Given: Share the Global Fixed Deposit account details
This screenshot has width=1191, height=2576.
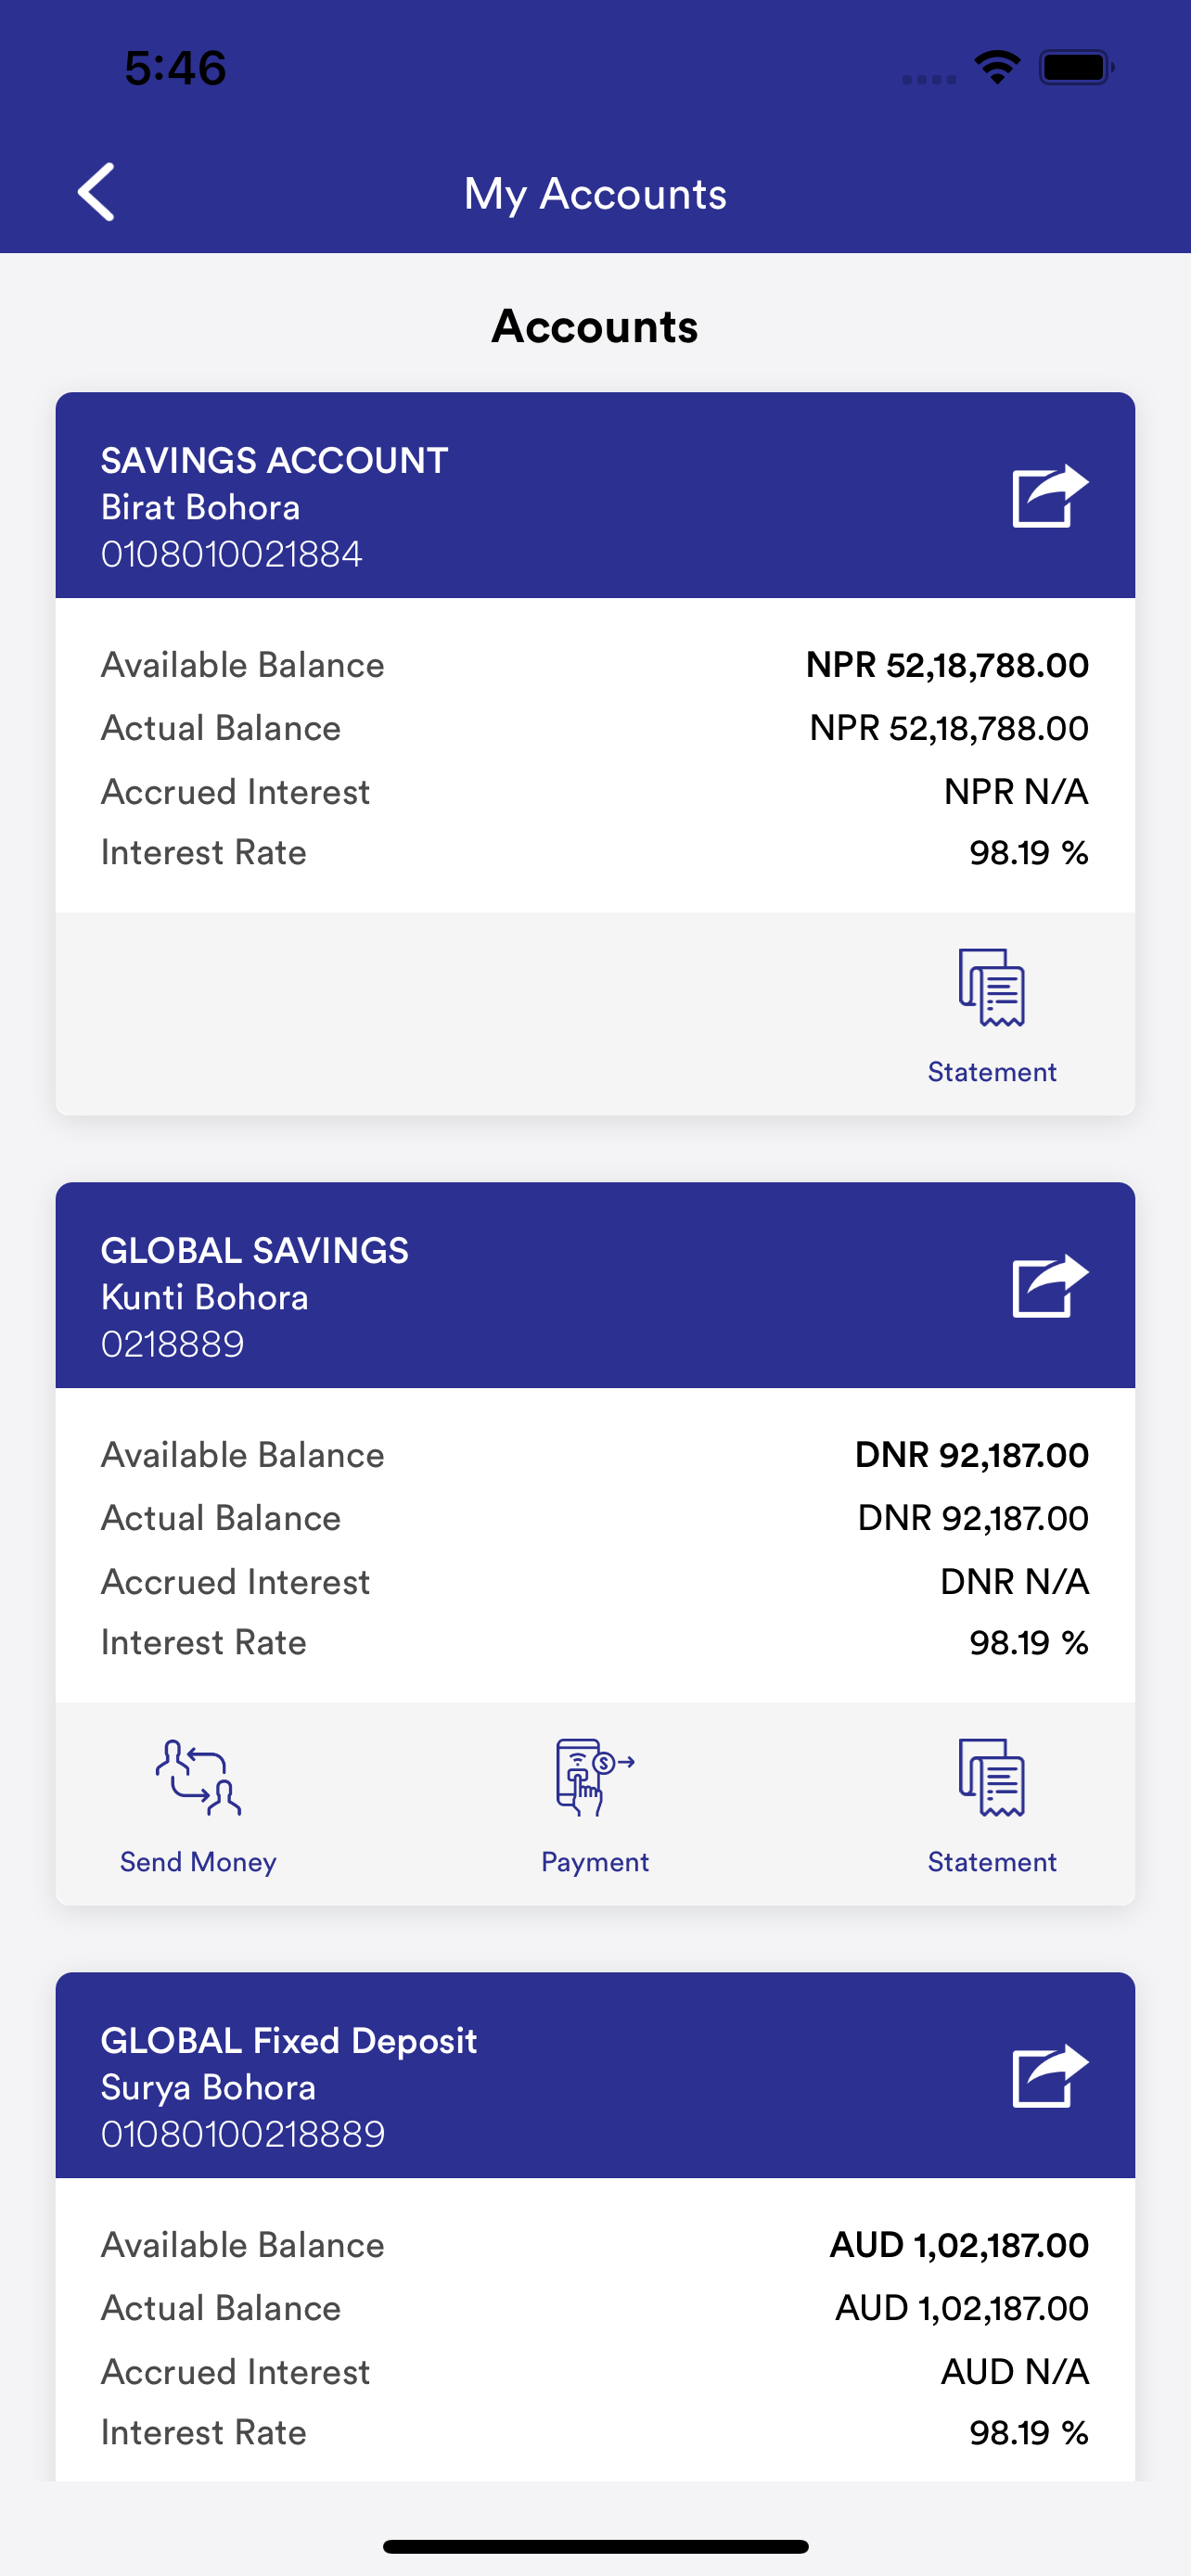Looking at the screenshot, I should [x=1050, y=2075].
